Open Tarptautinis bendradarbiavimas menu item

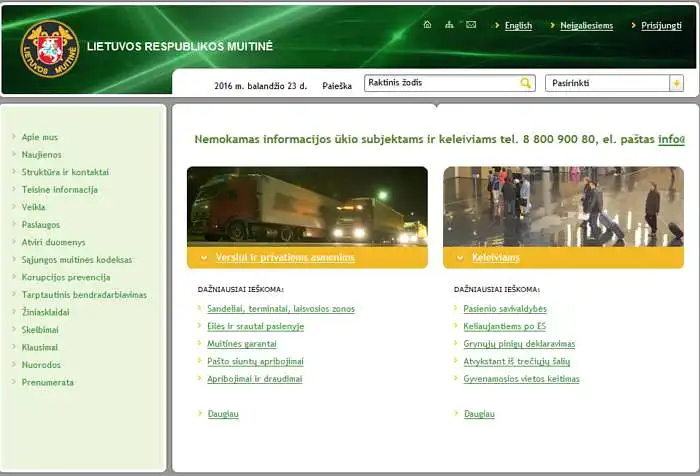(84, 295)
